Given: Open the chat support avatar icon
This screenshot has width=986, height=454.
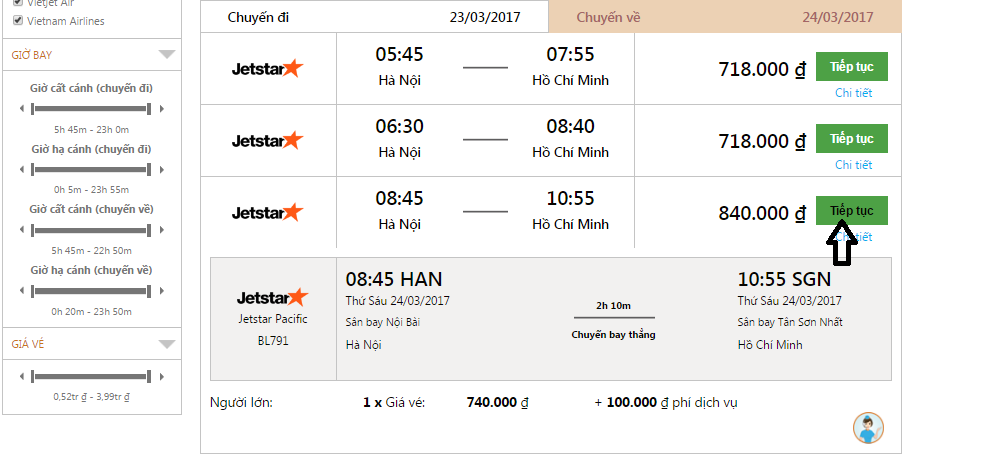Looking at the screenshot, I should click(x=868, y=428).
